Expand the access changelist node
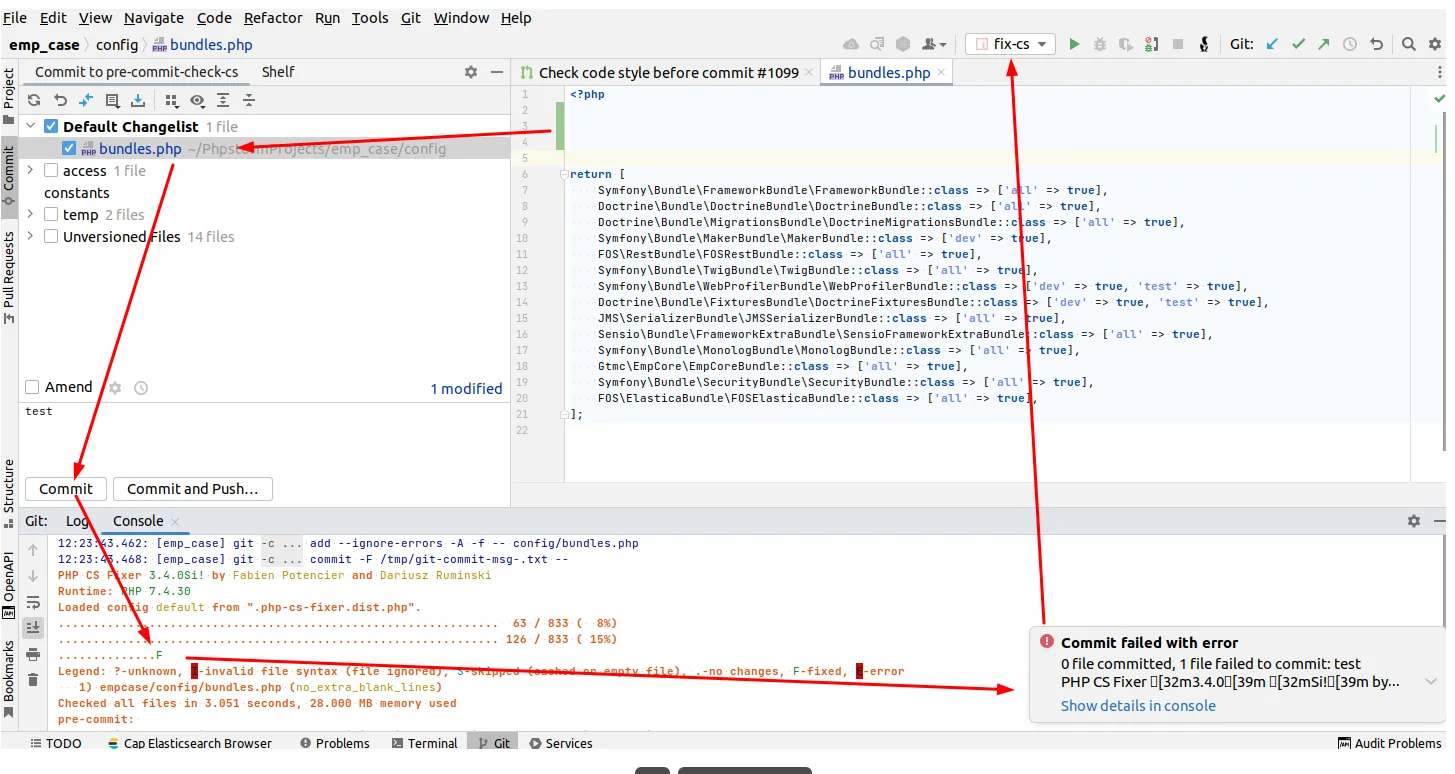 [31, 171]
